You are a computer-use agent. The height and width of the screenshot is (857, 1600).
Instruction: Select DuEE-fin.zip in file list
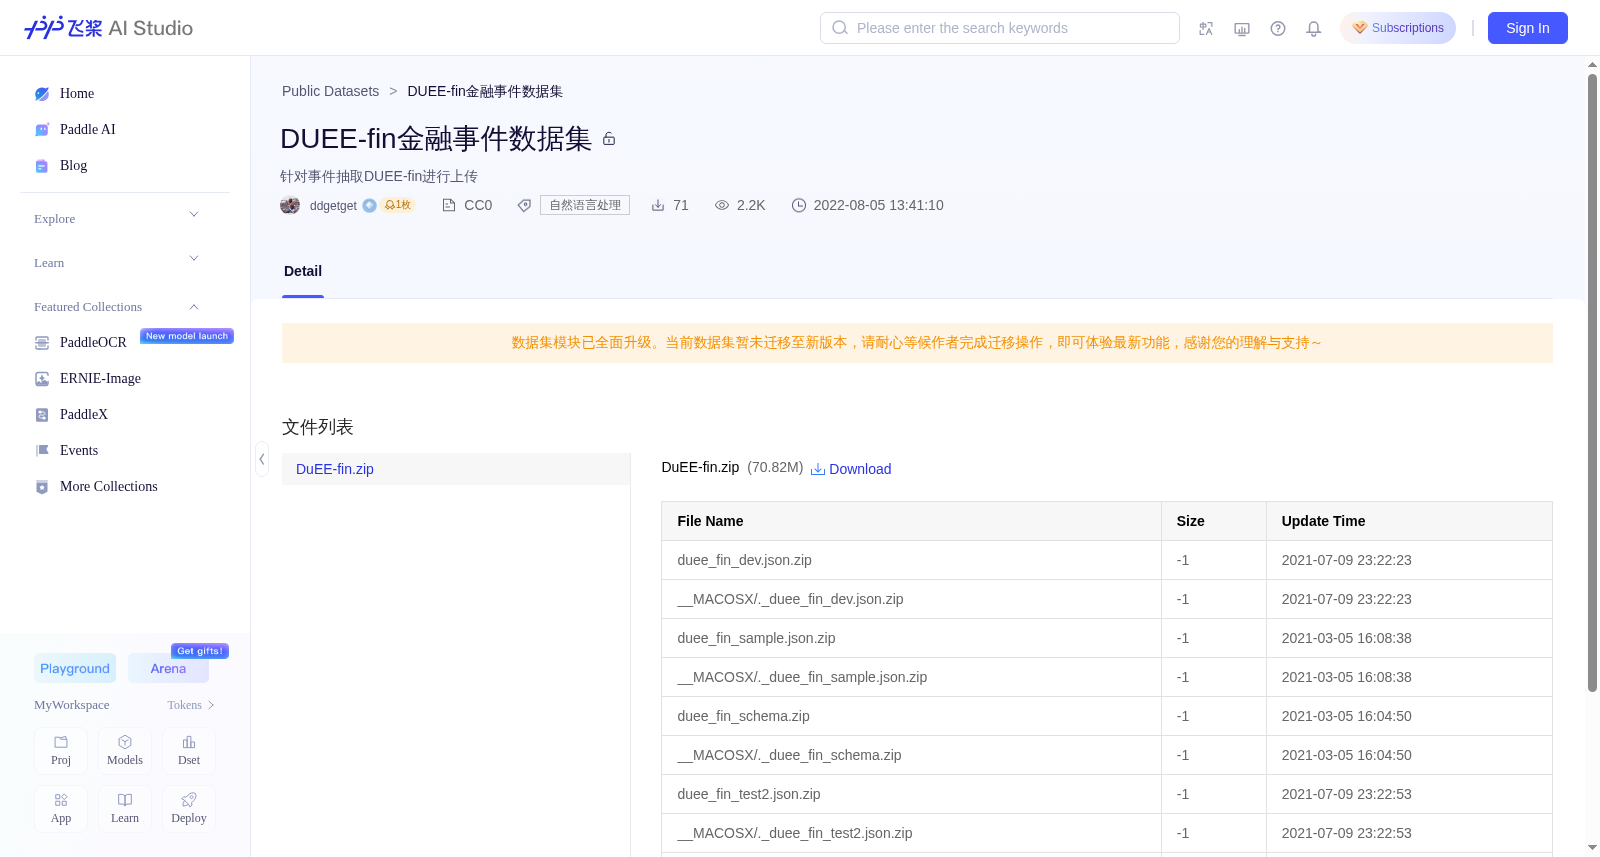456,469
